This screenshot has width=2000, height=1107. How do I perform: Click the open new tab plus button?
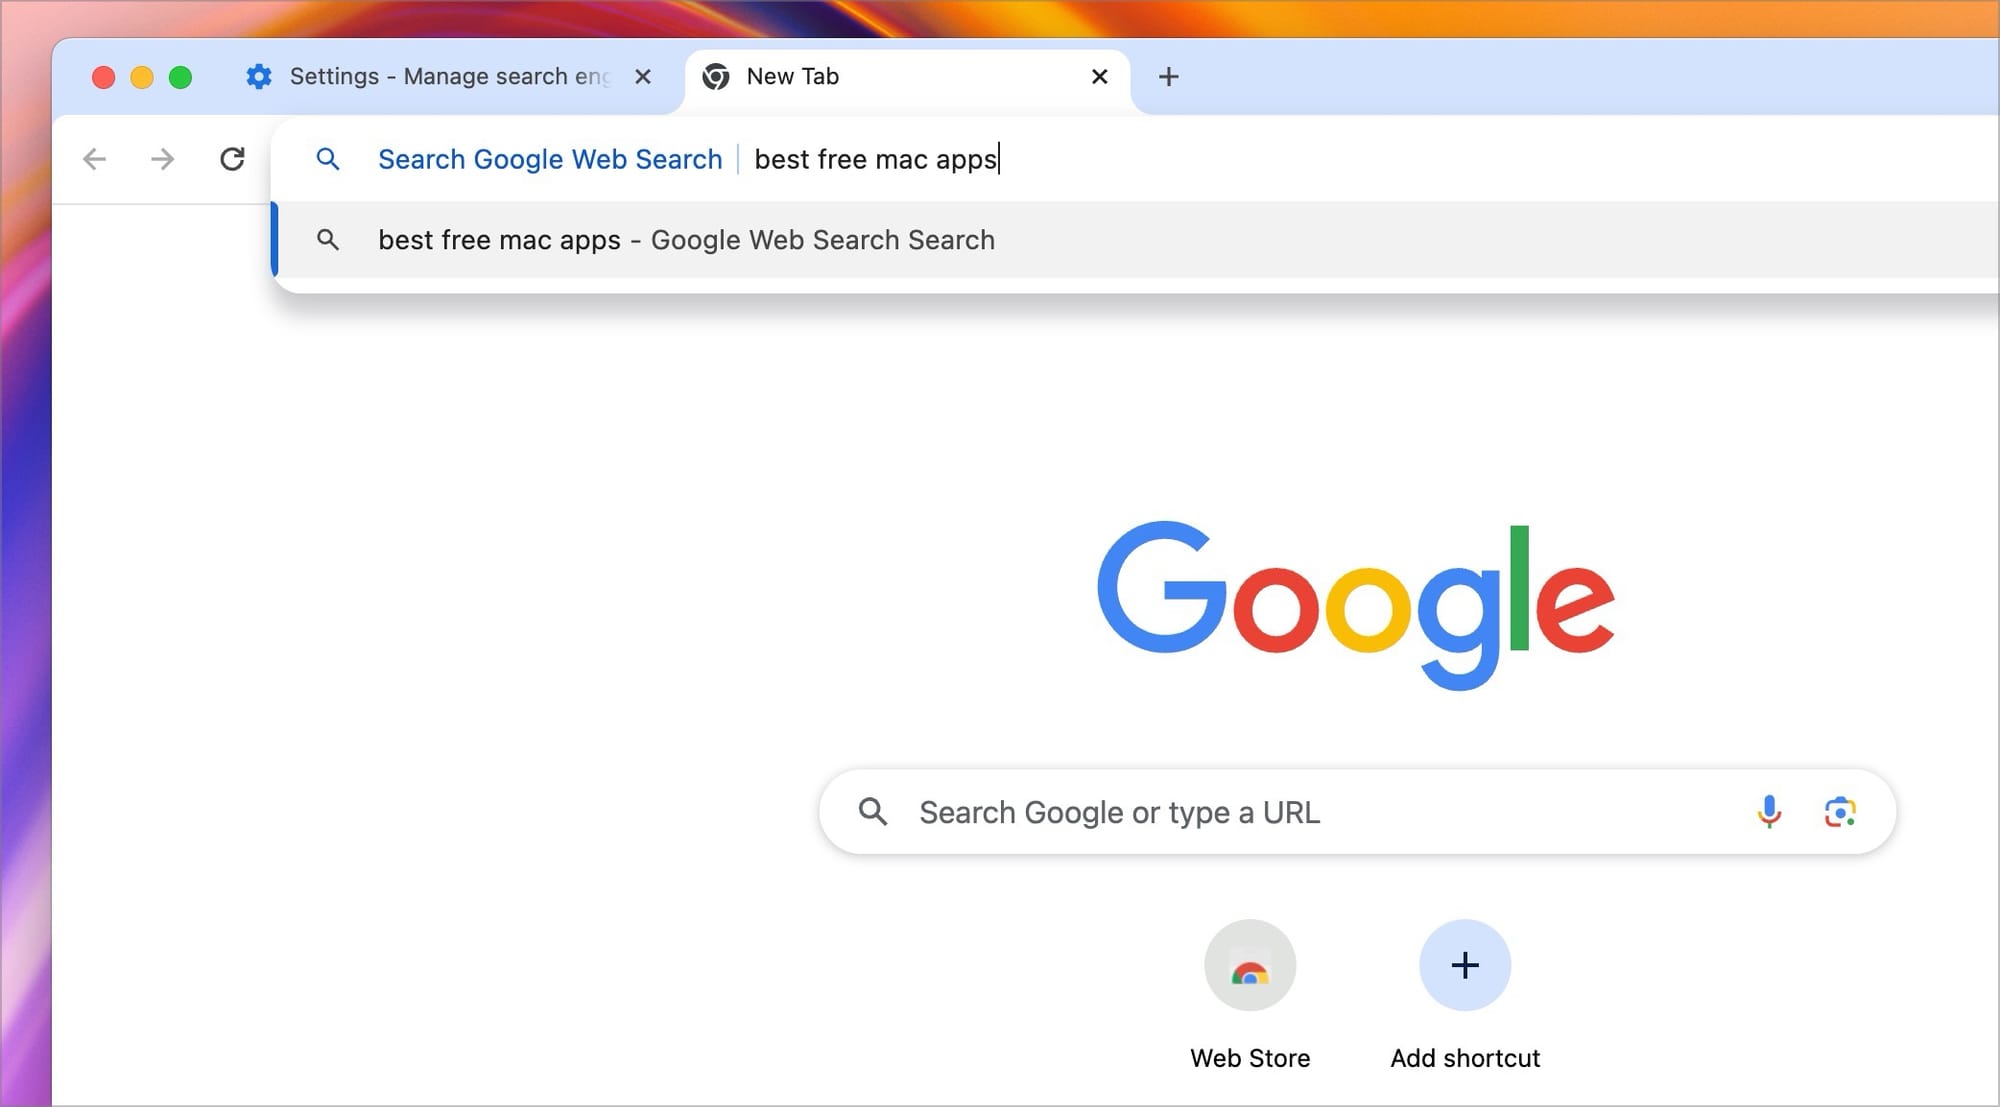(x=1170, y=76)
